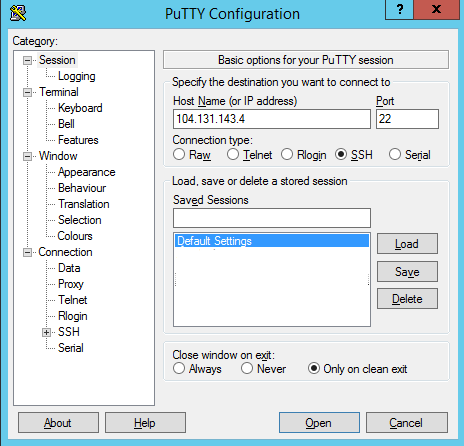The image size is (464, 446).
Task: Choose Only on clean exit option
Action: [314, 368]
